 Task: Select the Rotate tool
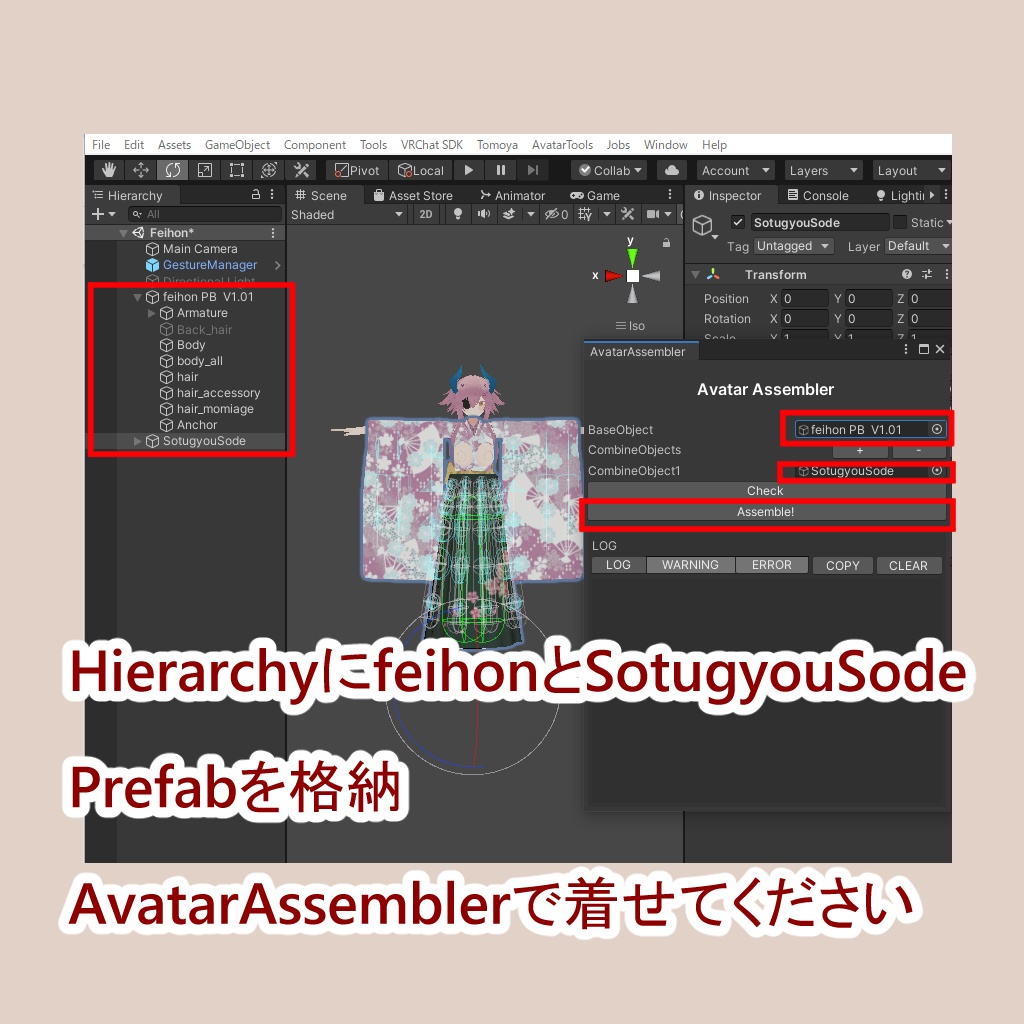172,170
